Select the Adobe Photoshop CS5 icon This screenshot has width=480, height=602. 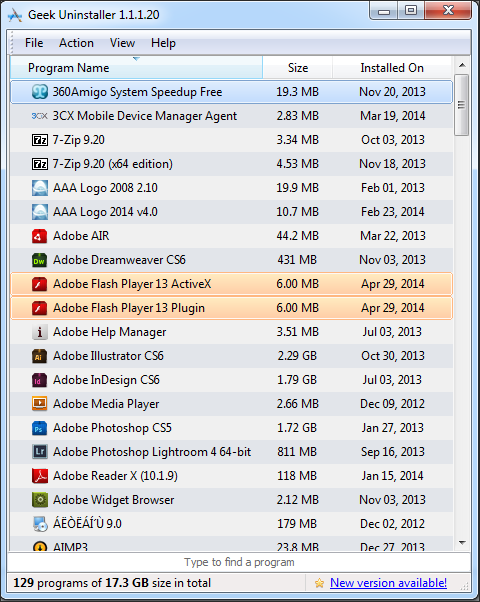(40, 428)
